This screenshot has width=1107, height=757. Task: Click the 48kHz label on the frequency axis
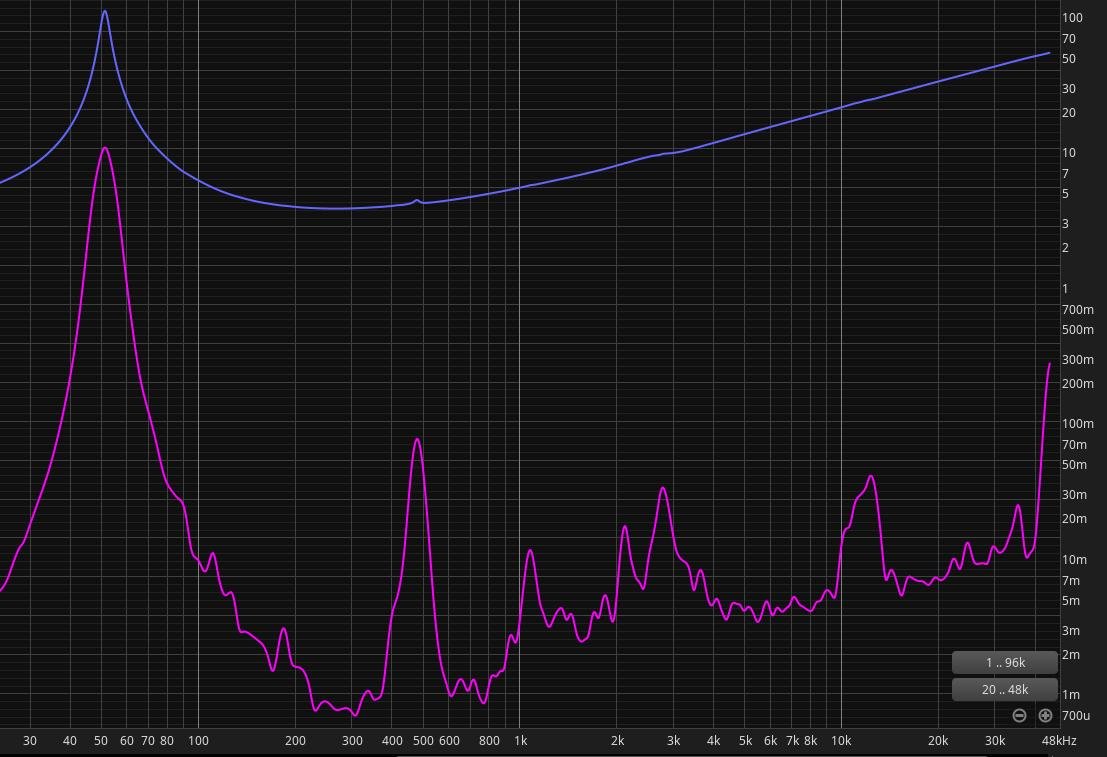coord(1059,740)
